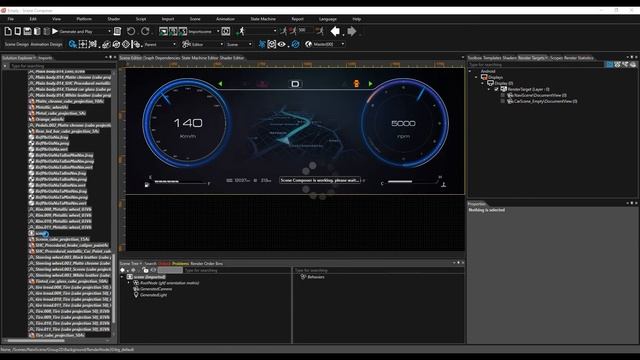Open the Parent dropdown
The width and height of the screenshot is (640, 360).
175,44
